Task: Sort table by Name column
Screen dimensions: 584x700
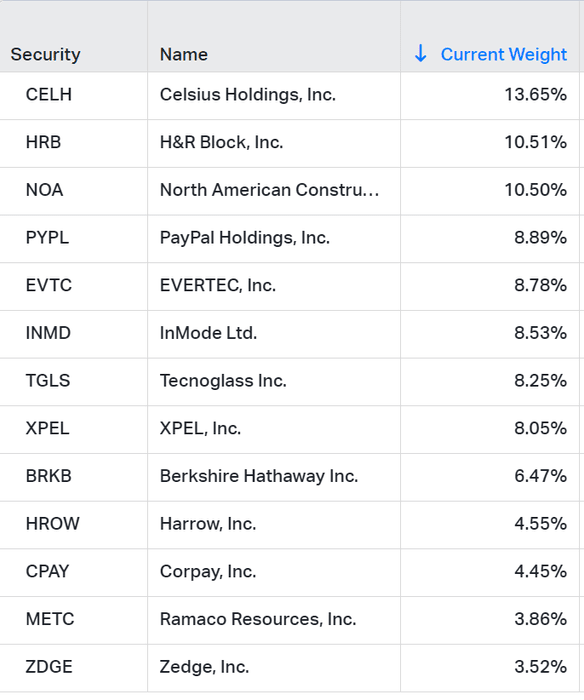Action: [184, 54]
